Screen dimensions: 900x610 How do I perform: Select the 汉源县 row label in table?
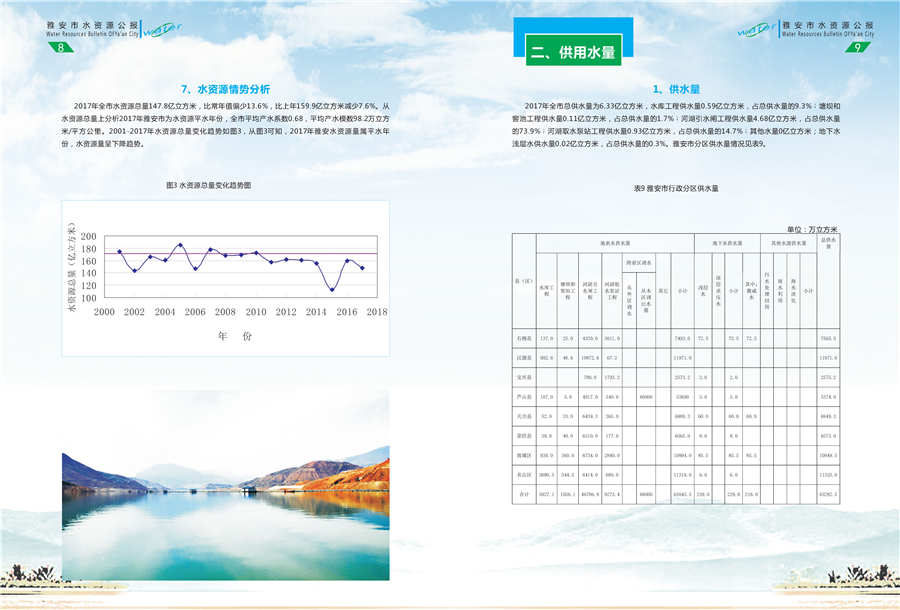pos(524,358)
